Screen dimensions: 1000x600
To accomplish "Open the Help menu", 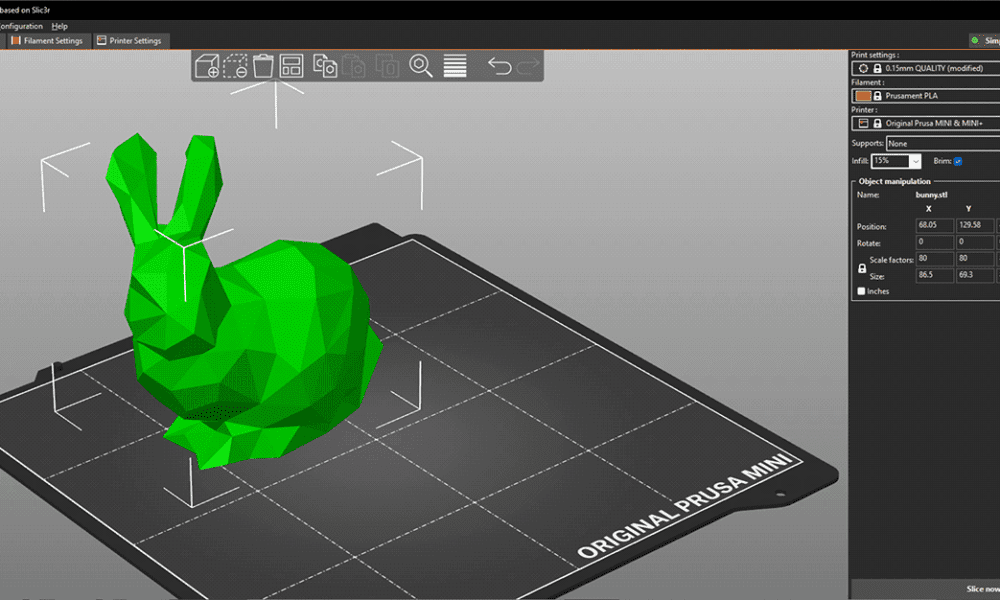I will coord(59,26).
